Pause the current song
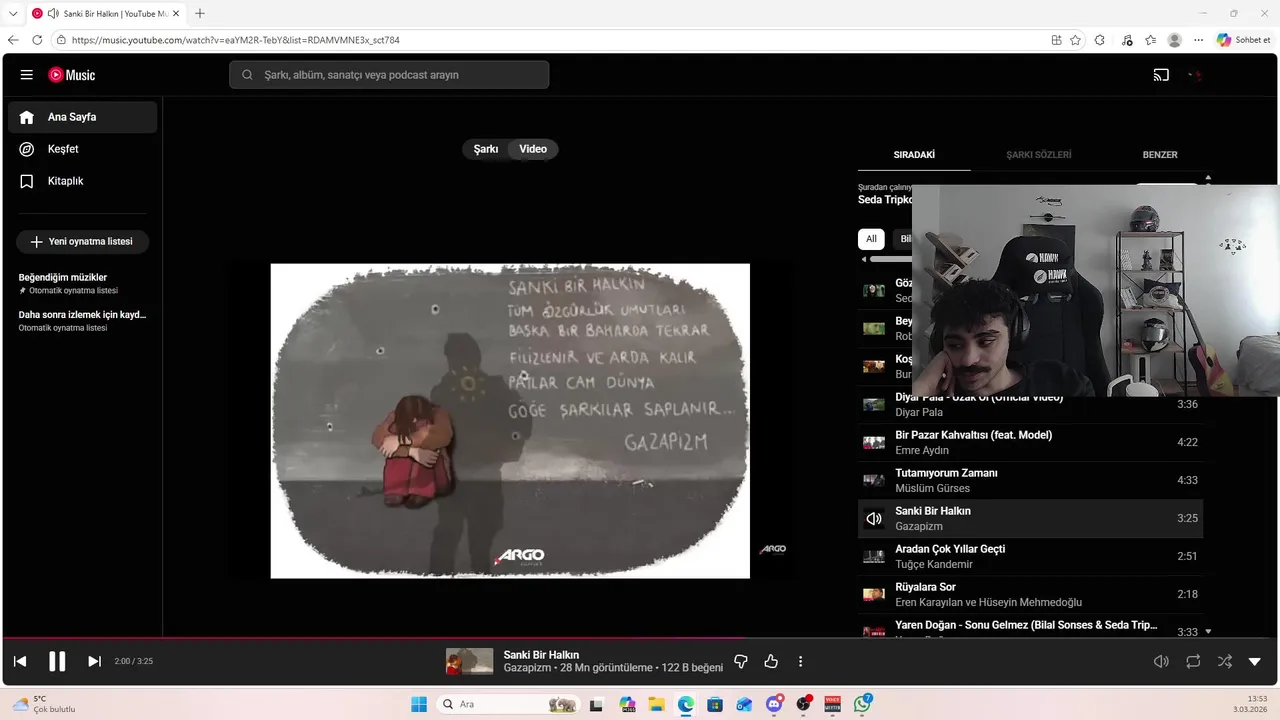 point(57,661)
